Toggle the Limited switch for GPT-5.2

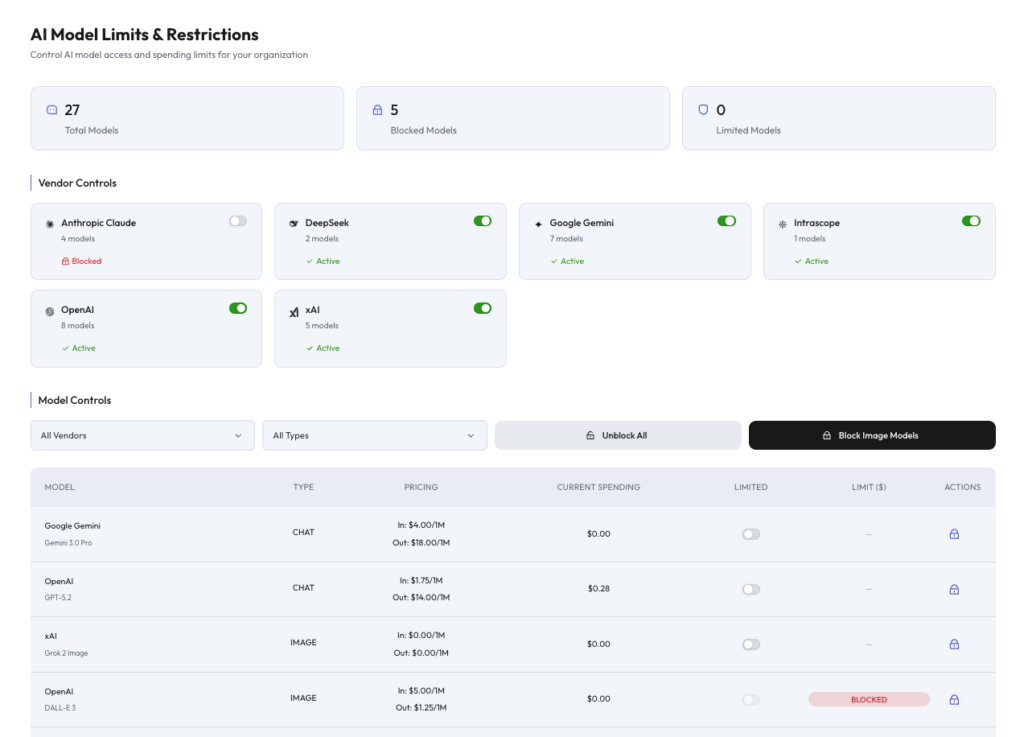[x=751, y=589]
